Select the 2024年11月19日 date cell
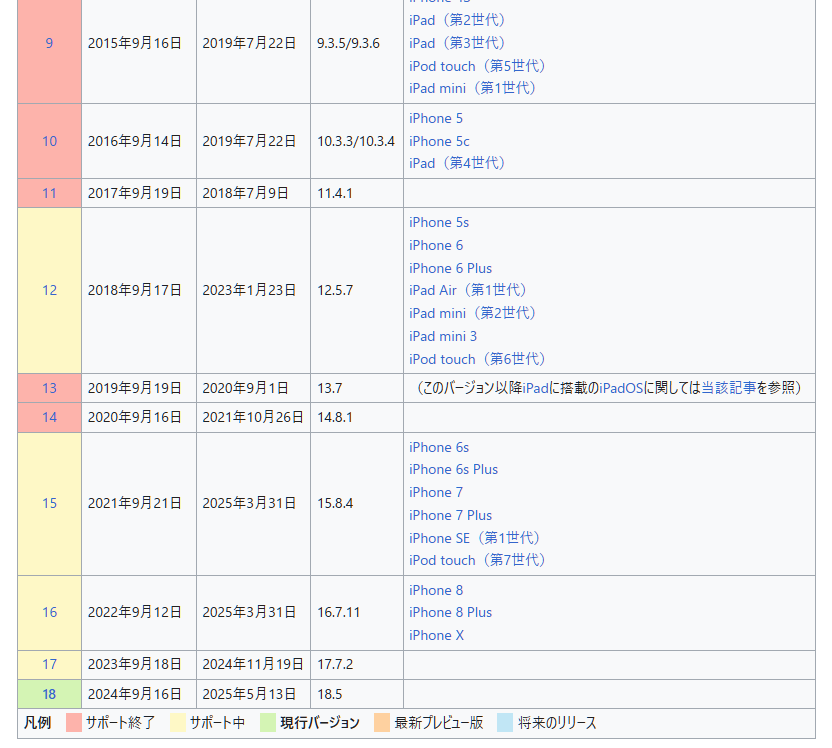832x748 pixels. (253, 665)
